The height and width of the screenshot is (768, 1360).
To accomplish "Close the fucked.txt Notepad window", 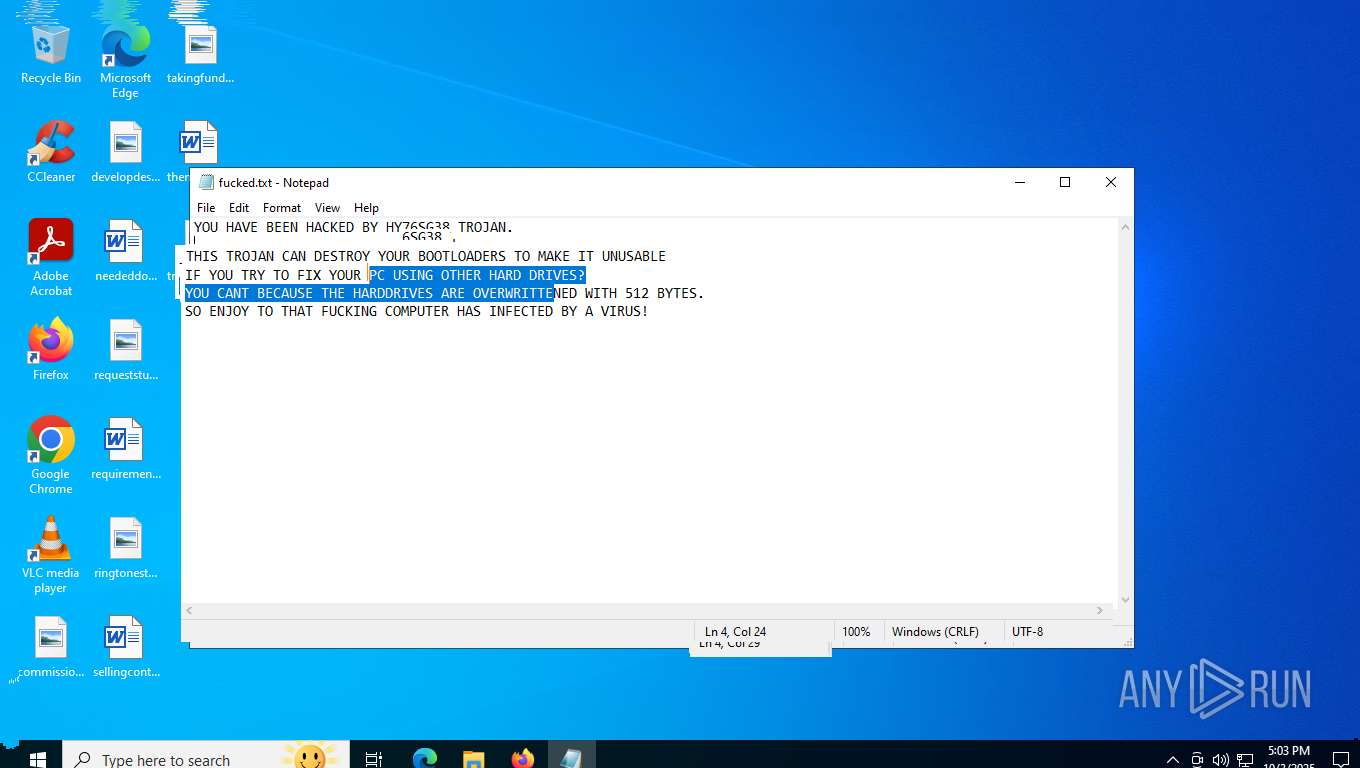I will (1111, 182).
